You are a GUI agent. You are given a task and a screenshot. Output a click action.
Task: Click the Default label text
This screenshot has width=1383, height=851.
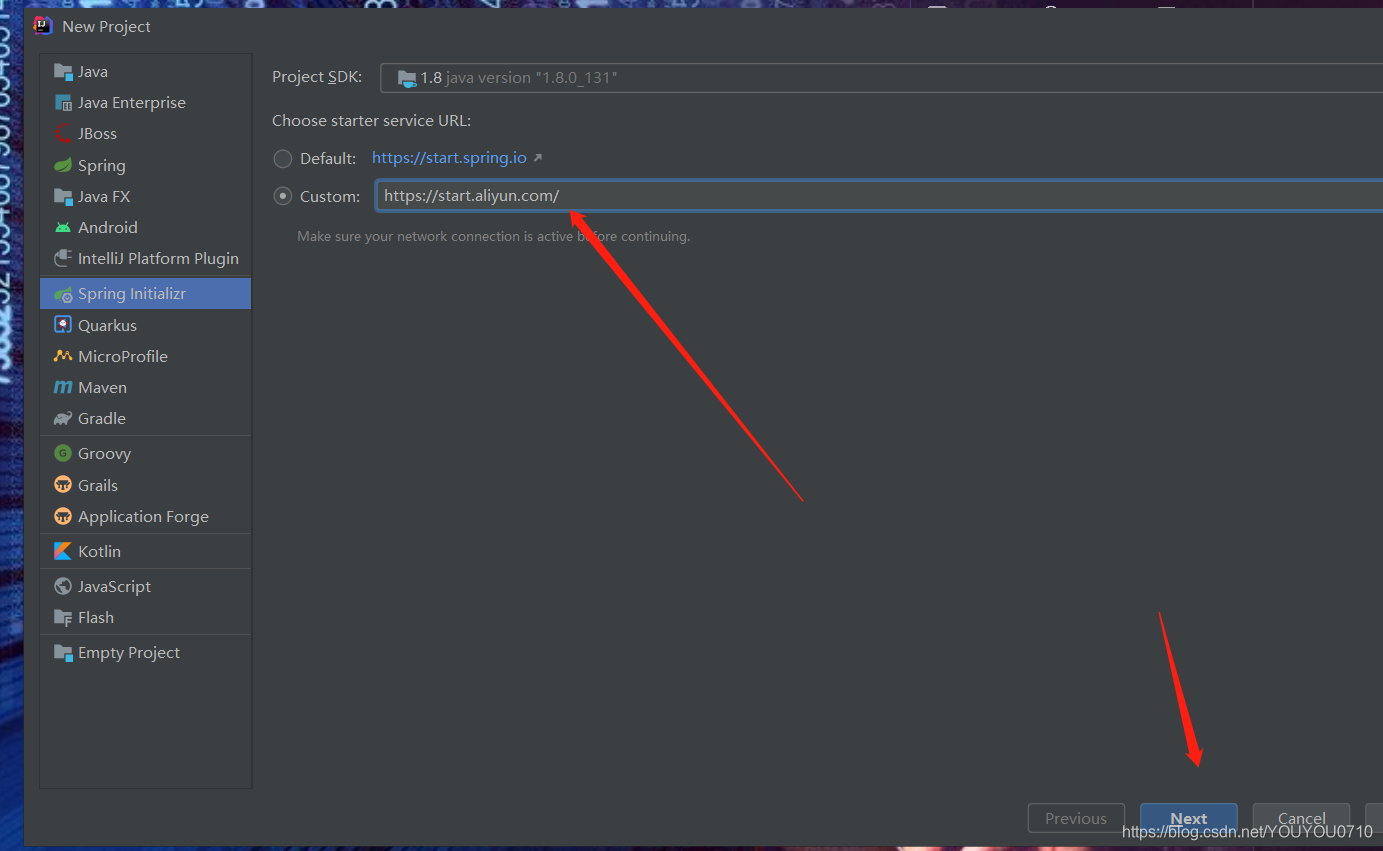pyautogui.click(x=328, y=158)
